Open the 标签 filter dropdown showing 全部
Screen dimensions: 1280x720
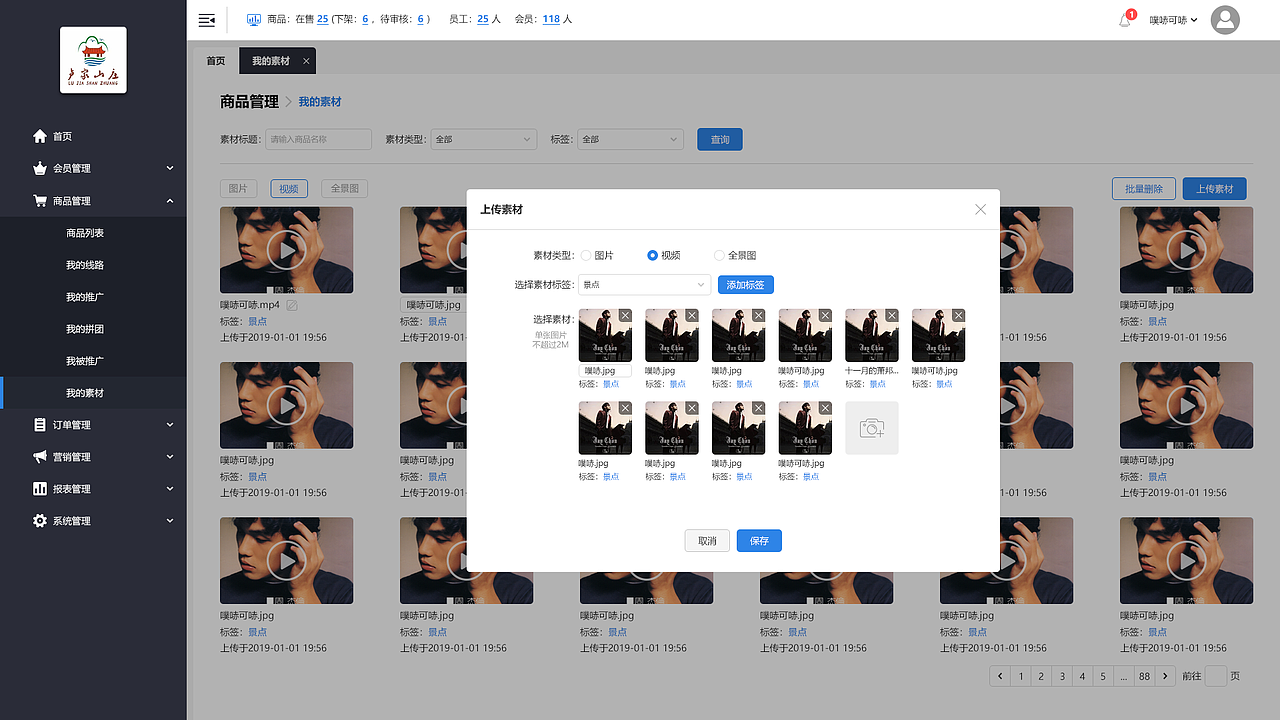point(630,140)
